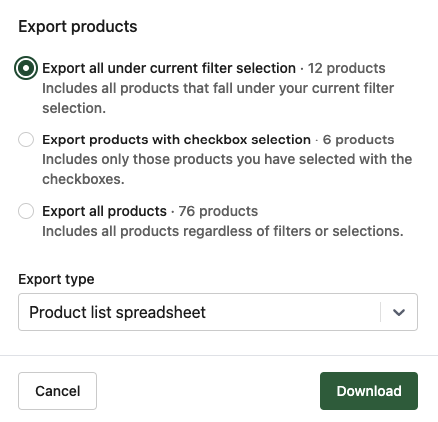Click the vertical separator beside the dropdown chevron
This screenshot has height=422, width=438.
click(380, 312)
